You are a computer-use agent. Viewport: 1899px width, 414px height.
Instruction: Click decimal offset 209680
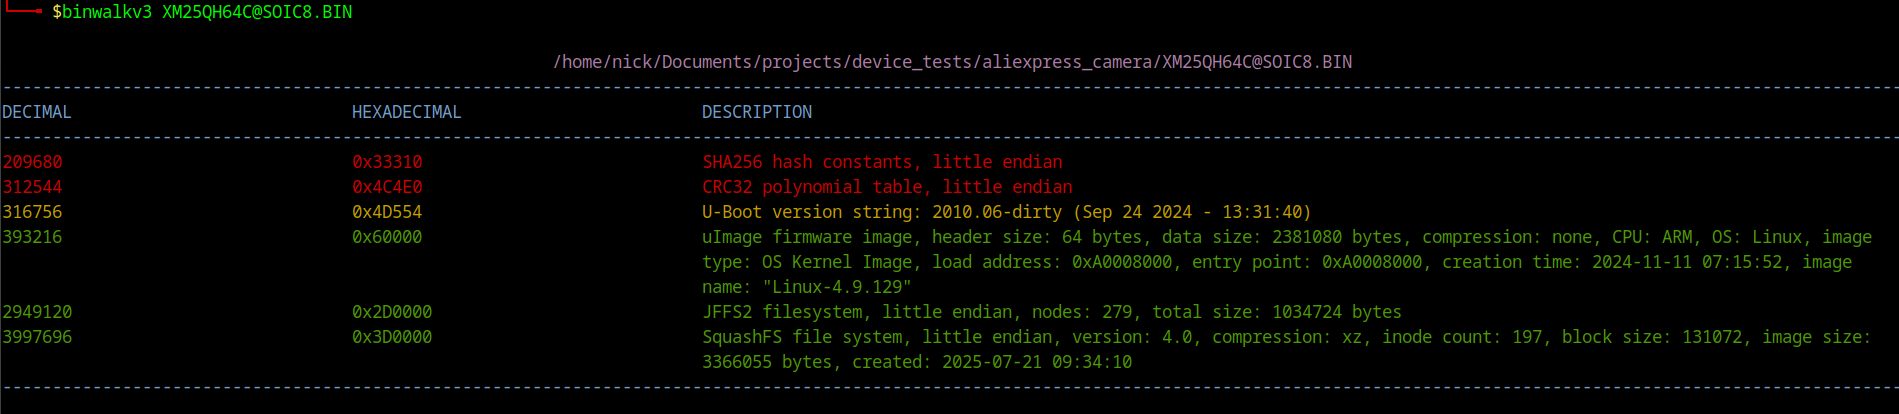pos(32,162)
